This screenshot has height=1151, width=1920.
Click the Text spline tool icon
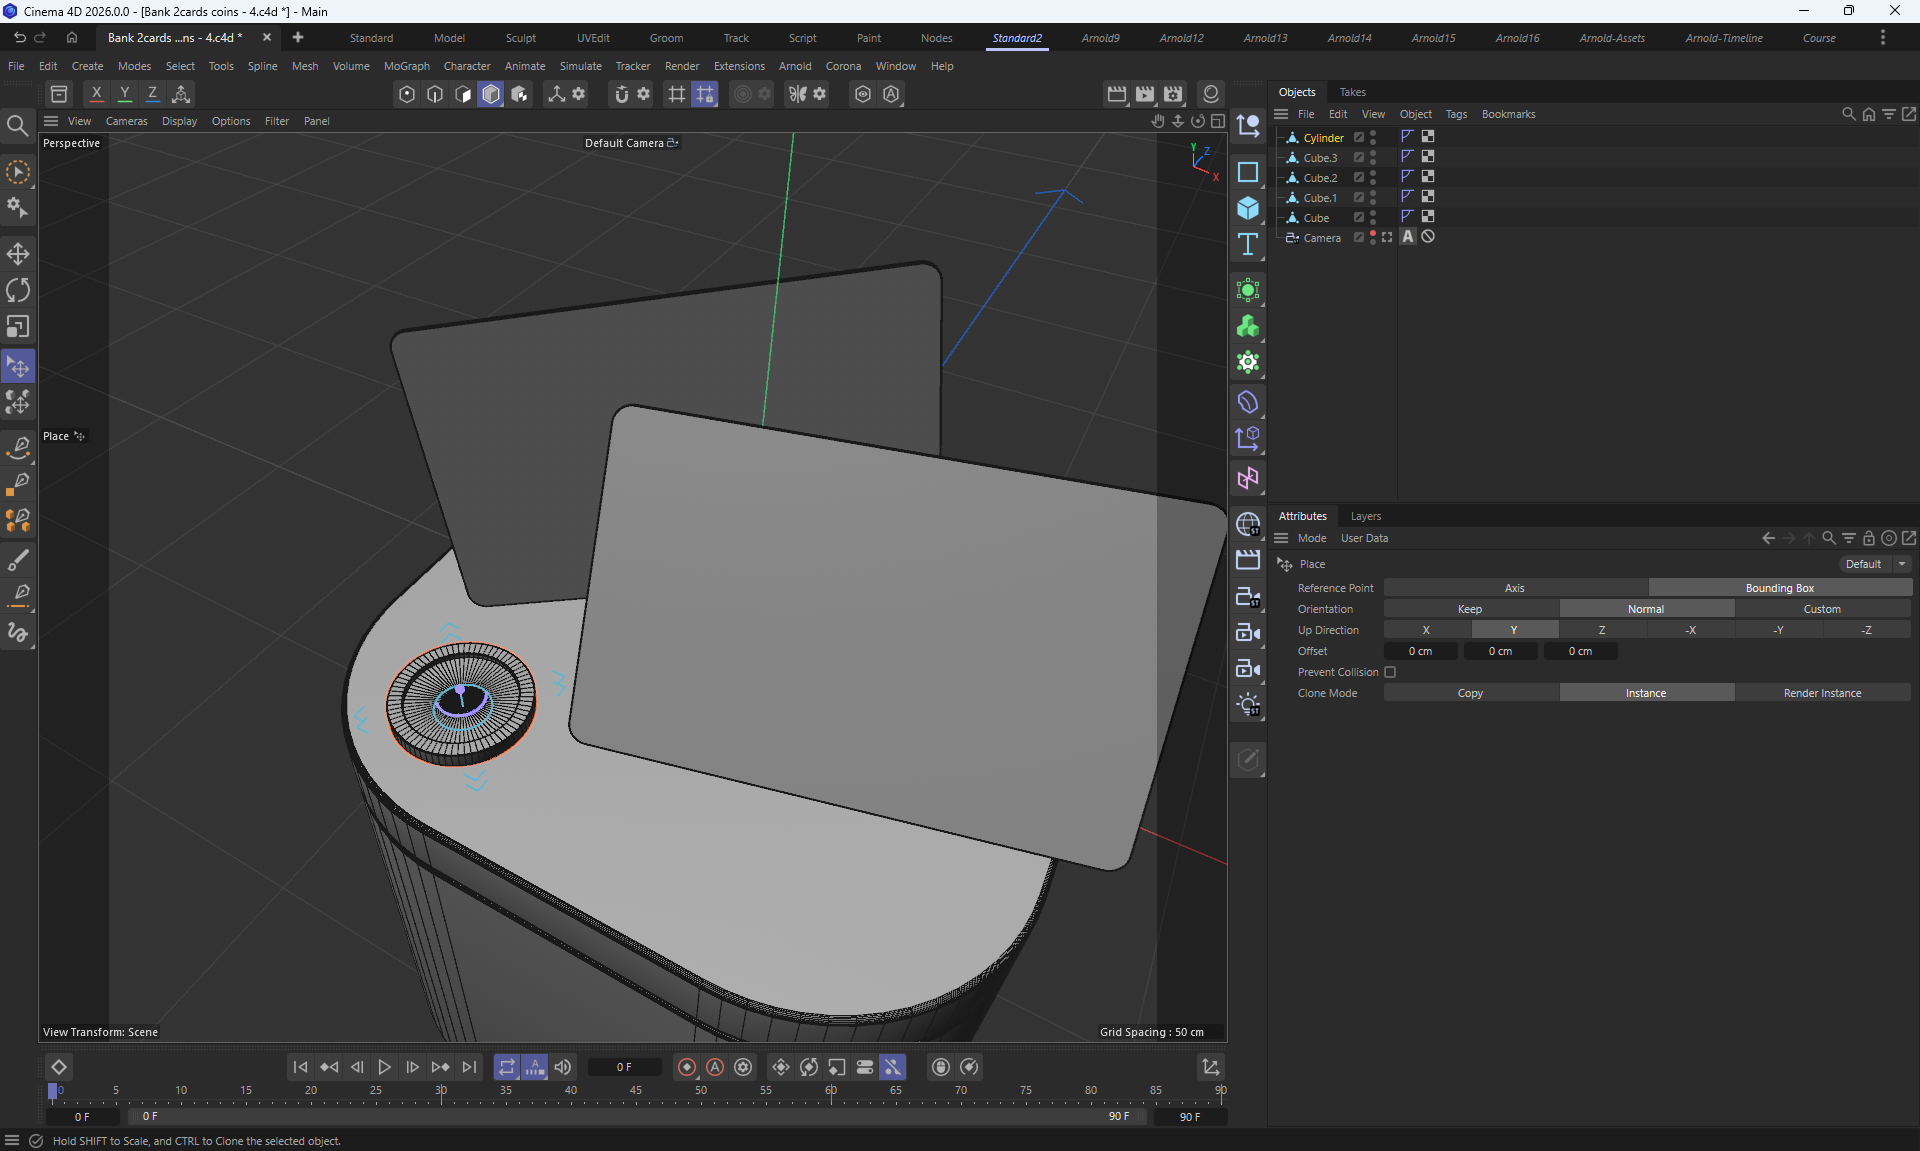tap(1247, 245)
